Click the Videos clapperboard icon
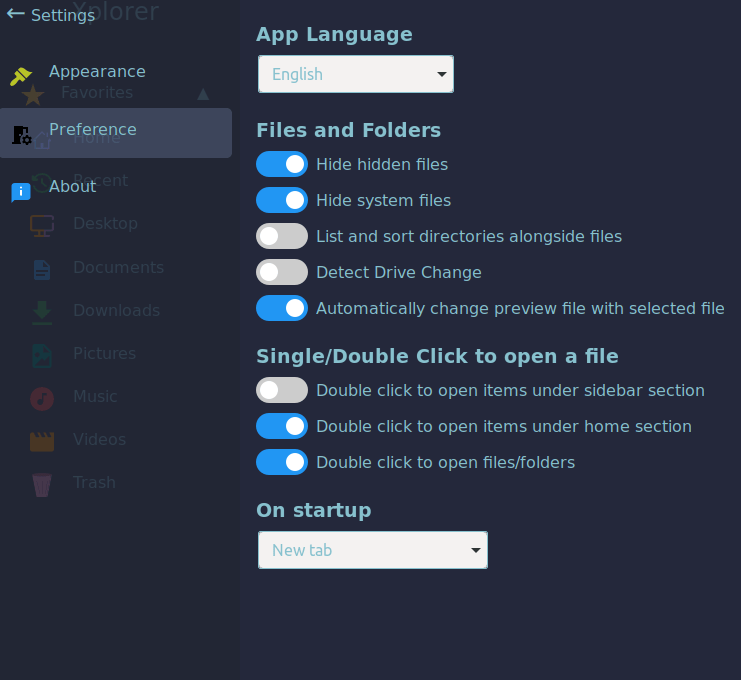Viewport: 741px width, 680px height. [x=41, y=441]
